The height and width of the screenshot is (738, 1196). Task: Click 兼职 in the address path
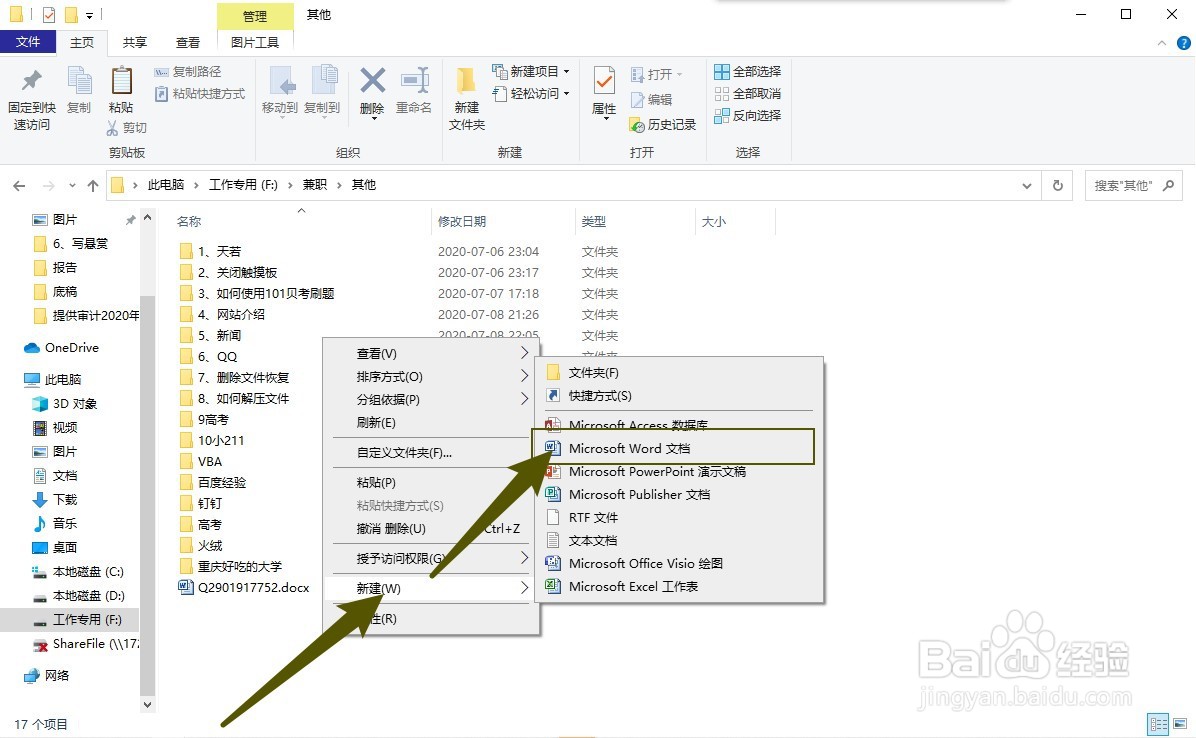tap(315, 184)
